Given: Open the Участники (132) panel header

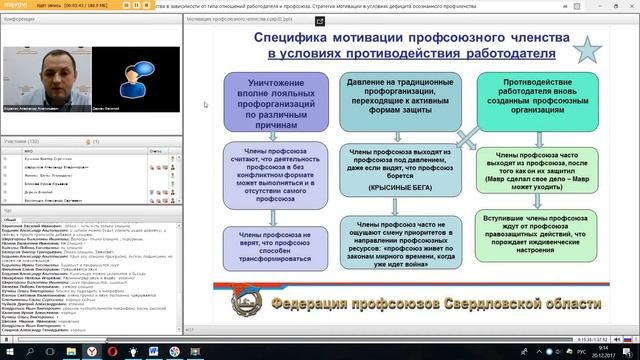Looking at the screenshot, I should [x=22, y=142].
